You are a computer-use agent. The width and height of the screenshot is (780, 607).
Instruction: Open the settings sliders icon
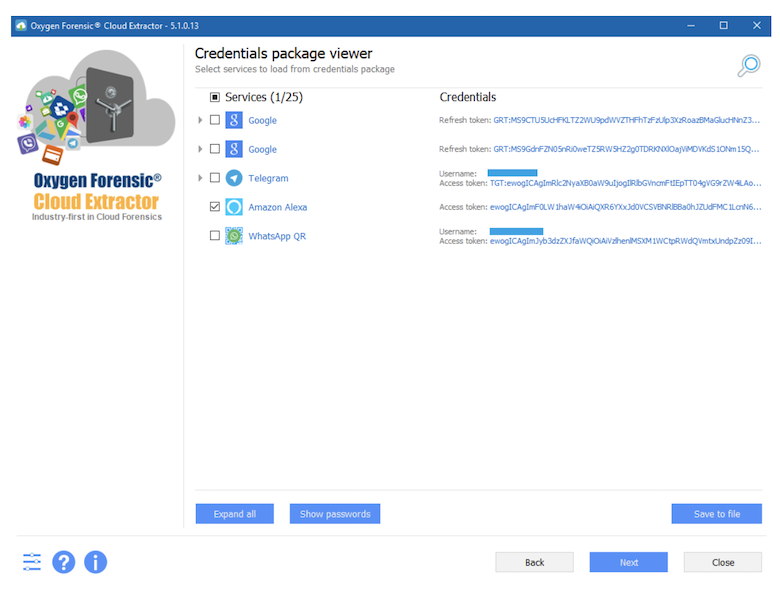coord(32,562)
